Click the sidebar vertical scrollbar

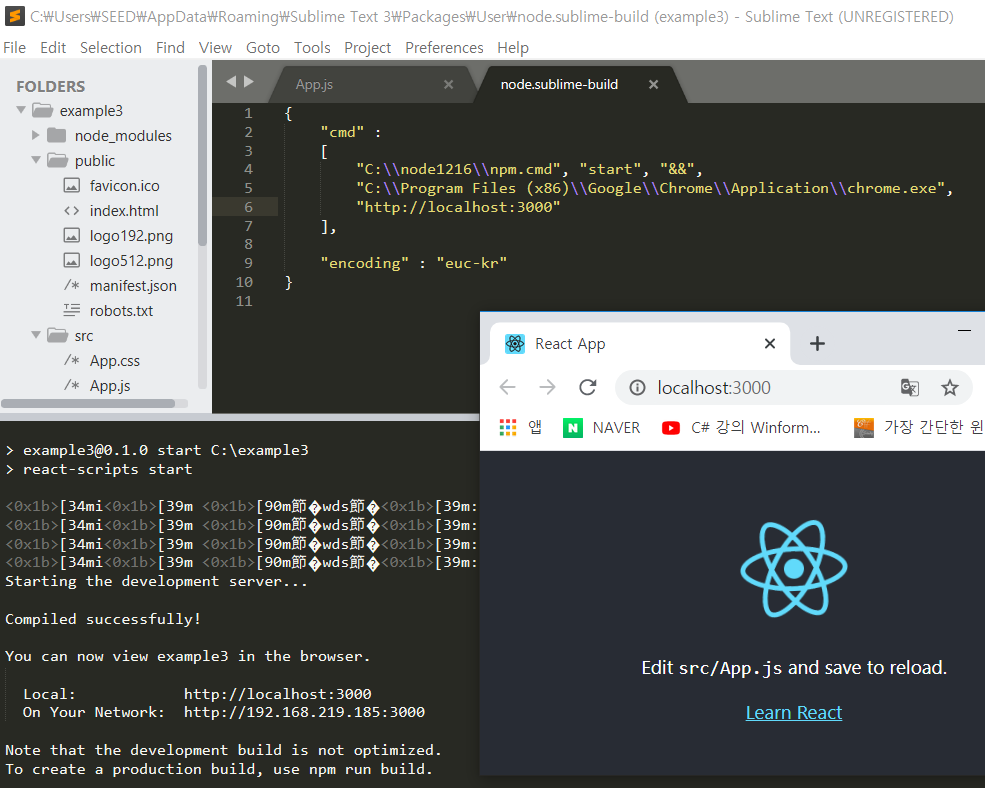pyautogui.click(x=202, y=155)
